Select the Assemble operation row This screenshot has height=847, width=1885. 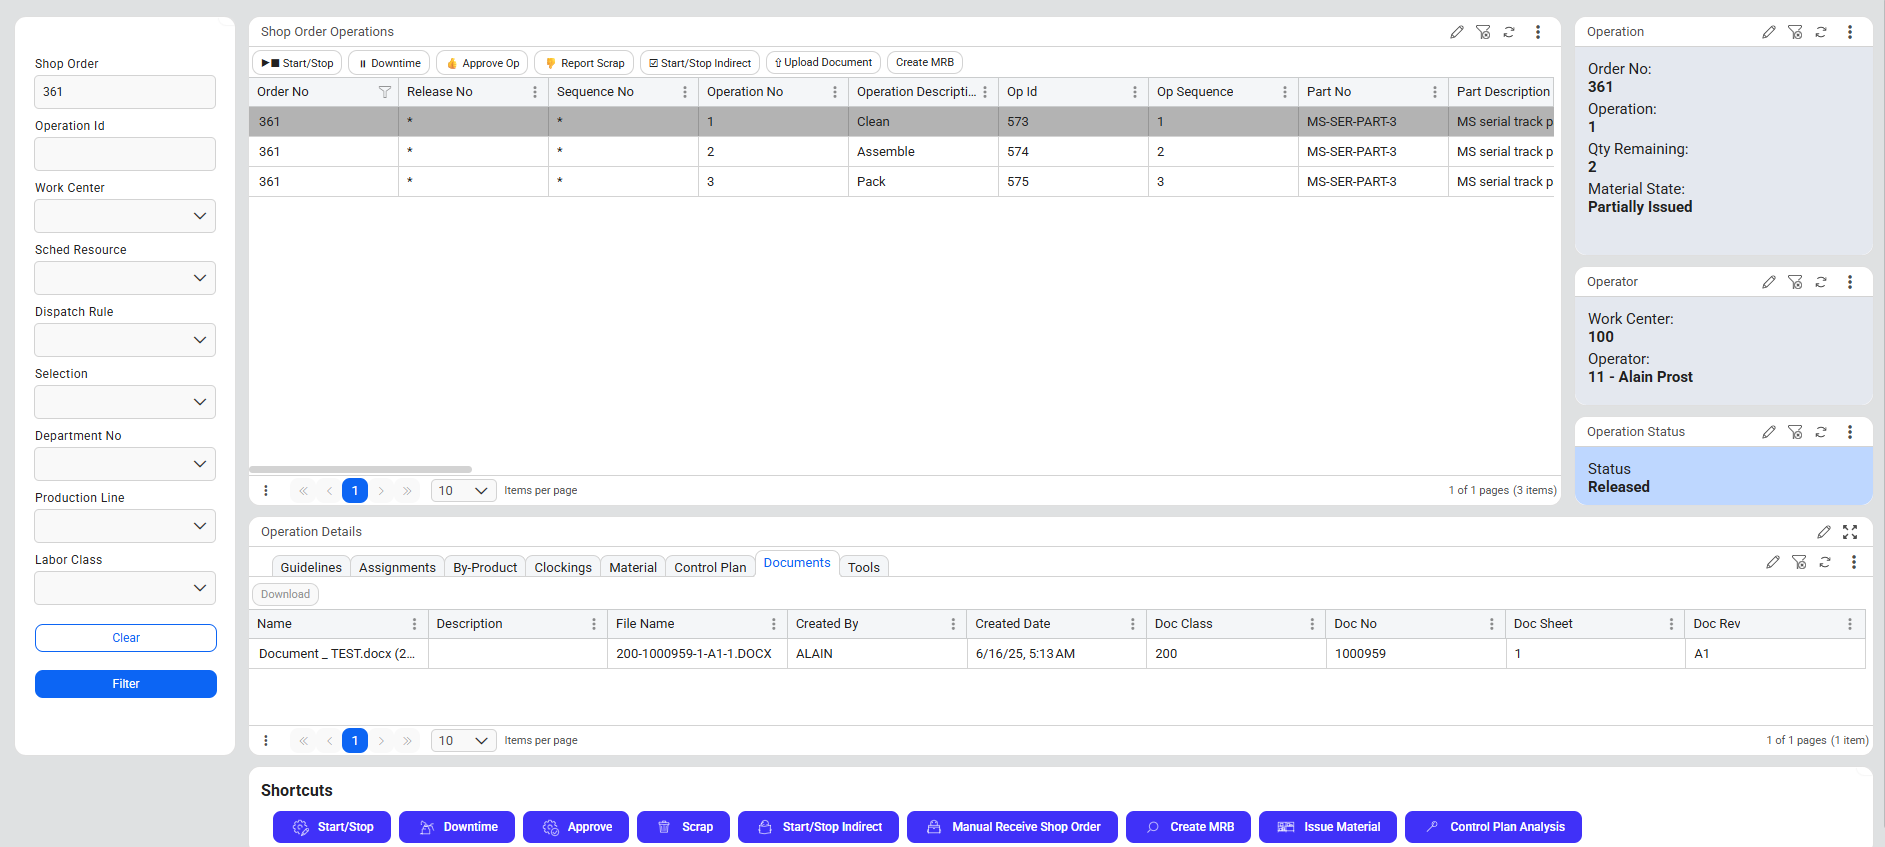pyautogui.click(x=885, y=152)
